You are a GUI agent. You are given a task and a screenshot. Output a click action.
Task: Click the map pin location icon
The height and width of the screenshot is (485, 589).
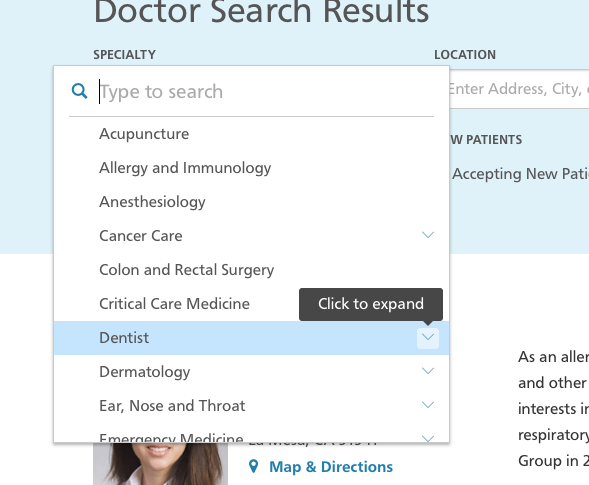[254, 466]
